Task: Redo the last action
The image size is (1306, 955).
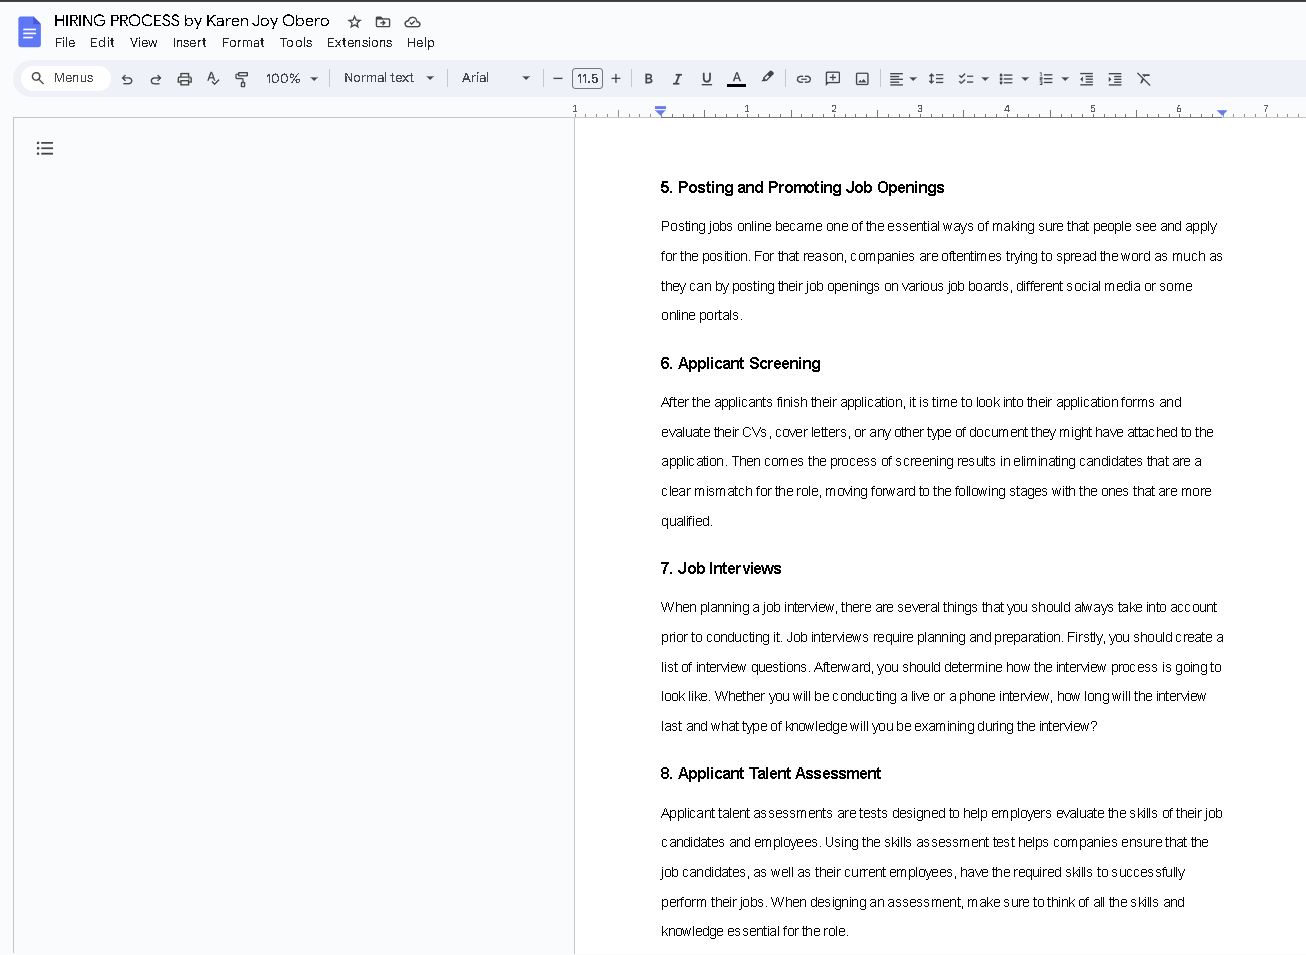Action: tap(155, 79)
